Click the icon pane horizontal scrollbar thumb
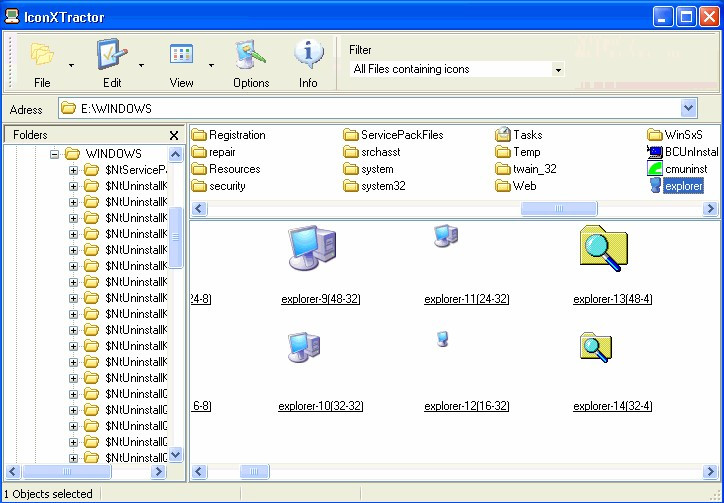Image resolution: width=724 pixels, height=503 pixels. coord(253,472)
